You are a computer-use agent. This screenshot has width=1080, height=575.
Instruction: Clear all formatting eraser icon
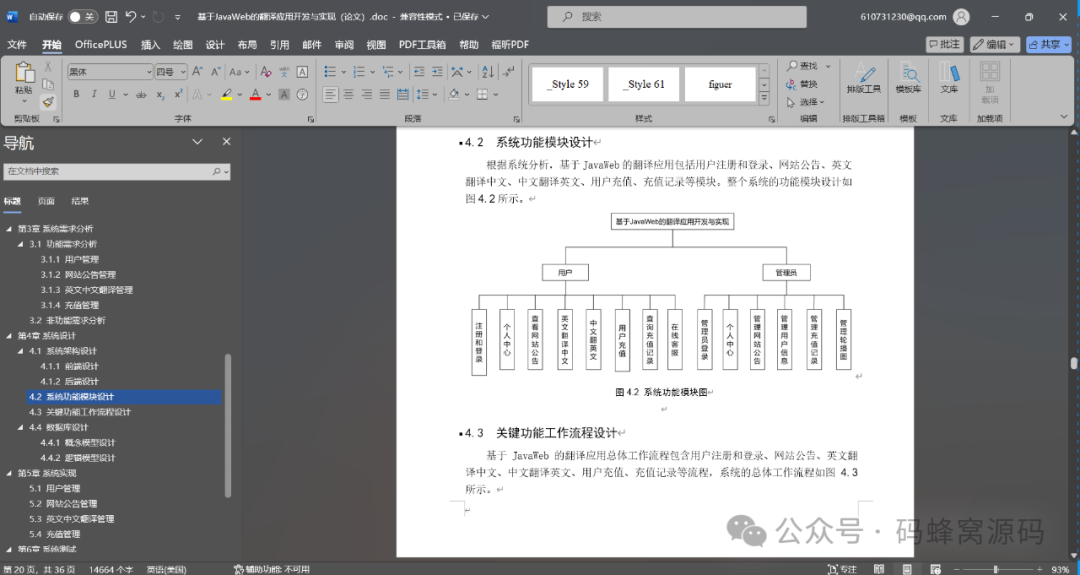click(266, 72)
